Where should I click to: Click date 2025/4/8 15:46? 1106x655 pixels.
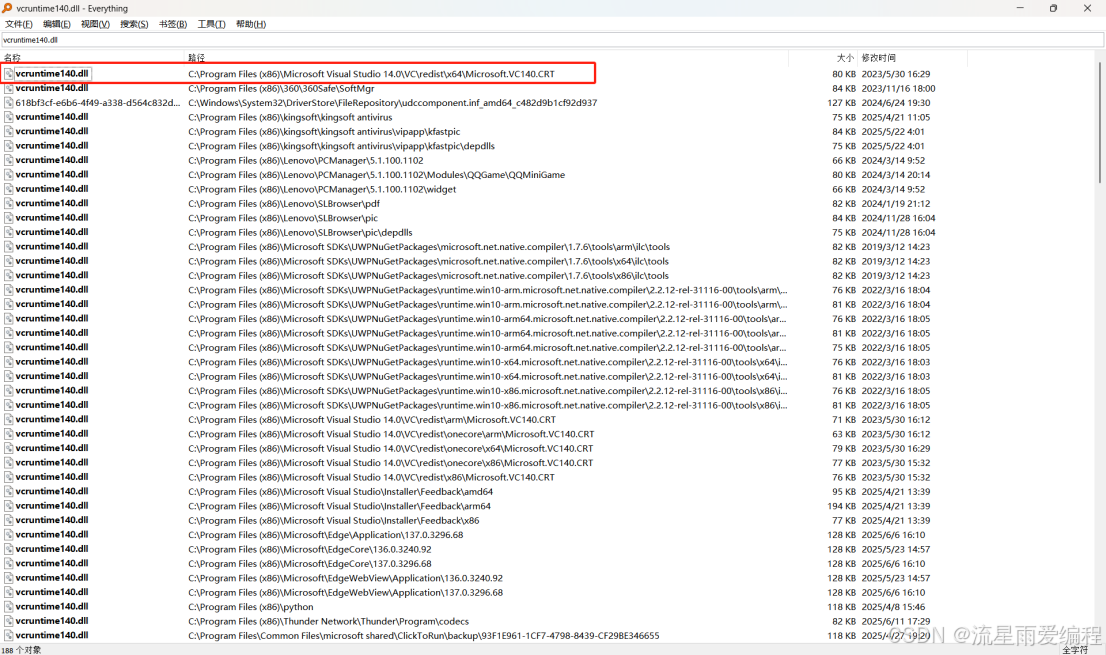point(893,607)
